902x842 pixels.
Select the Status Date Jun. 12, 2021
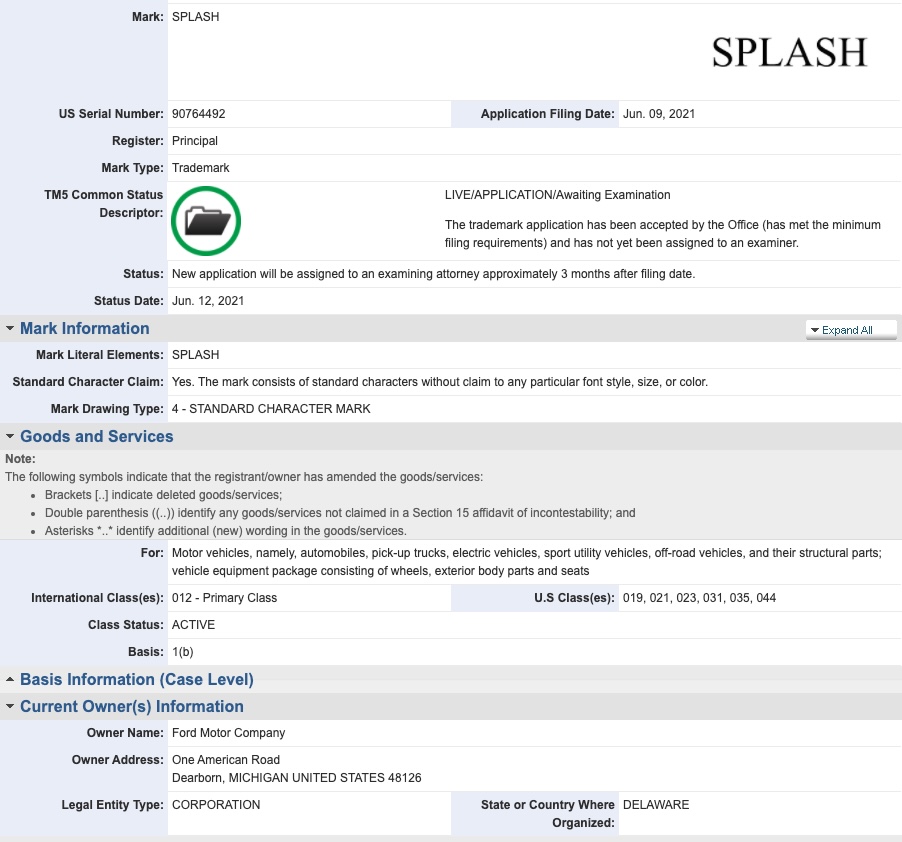208,301
